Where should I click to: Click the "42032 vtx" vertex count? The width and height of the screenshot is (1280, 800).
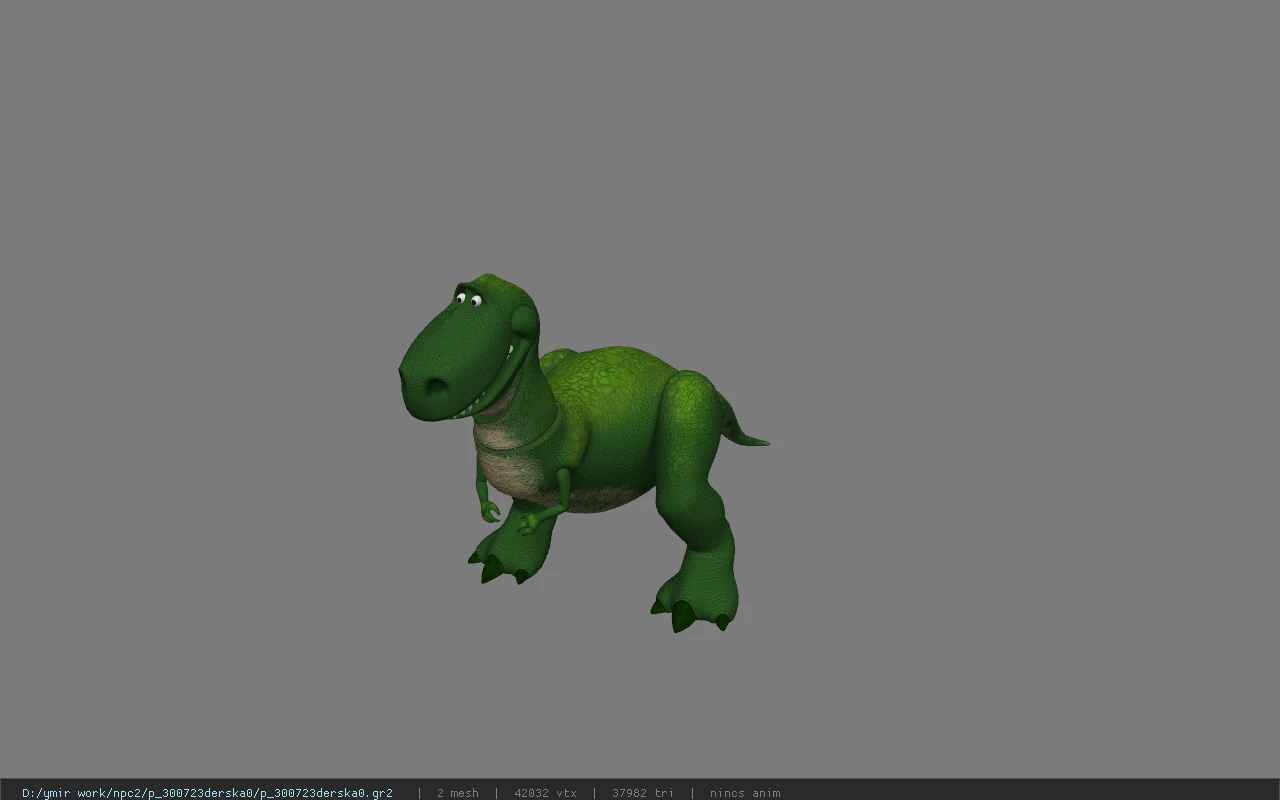[545, 793]
